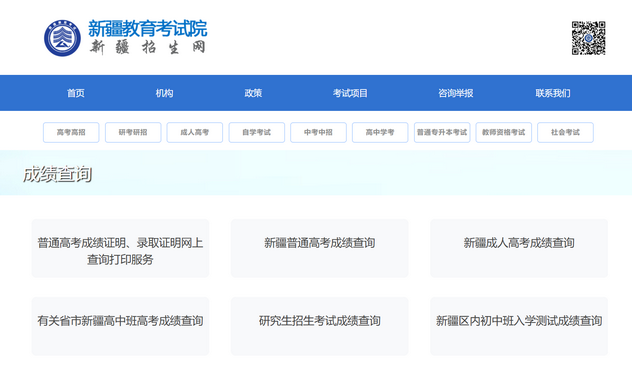Image resolution: width=632 pixels, height=368 pixels.
Task: Go to 首页 in the navigation bar
Action: pyautogui.click(x=76, y=93)
